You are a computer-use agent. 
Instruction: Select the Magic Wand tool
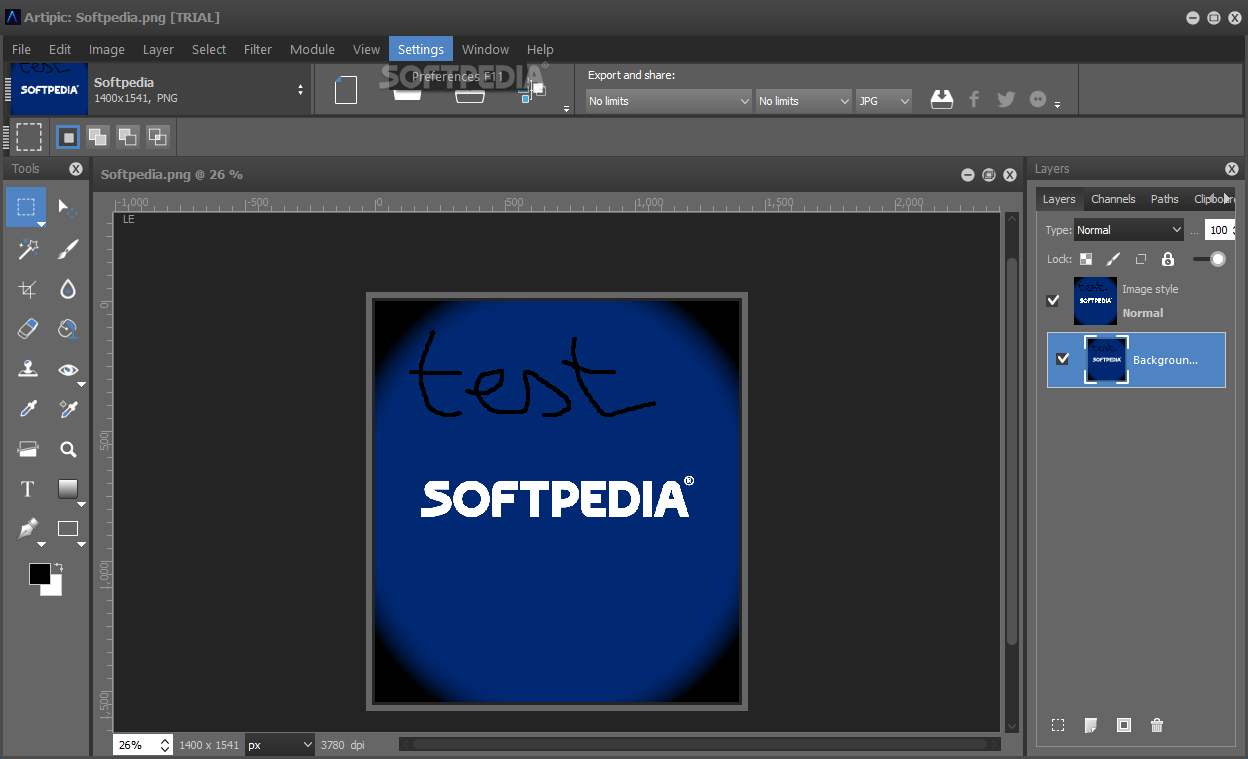pyautogui.click(x=28, y=249)
